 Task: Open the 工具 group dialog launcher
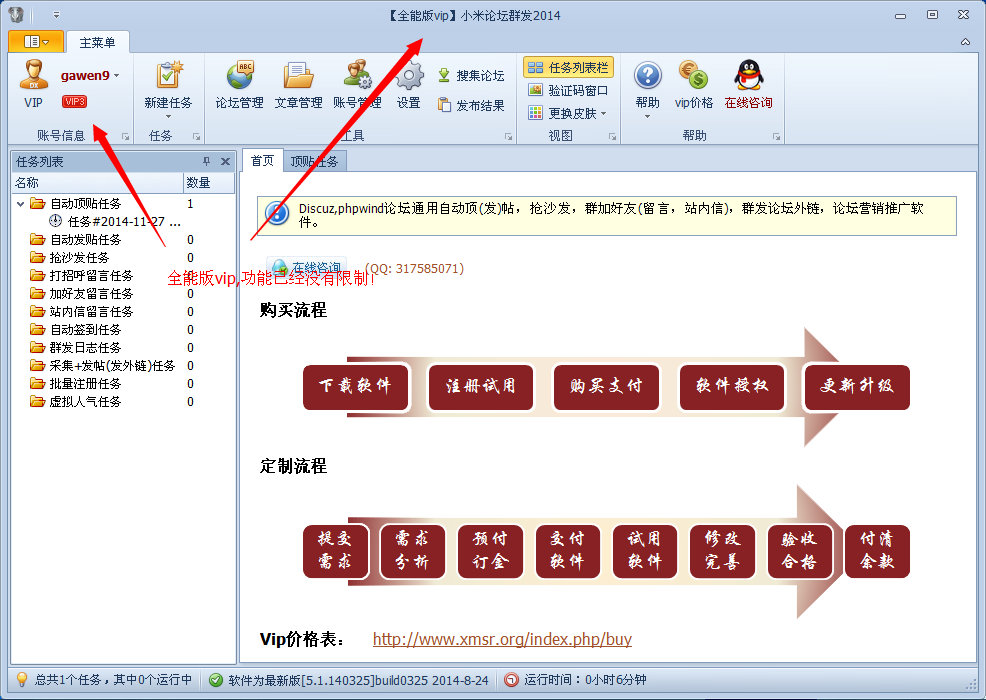point(508,136)
